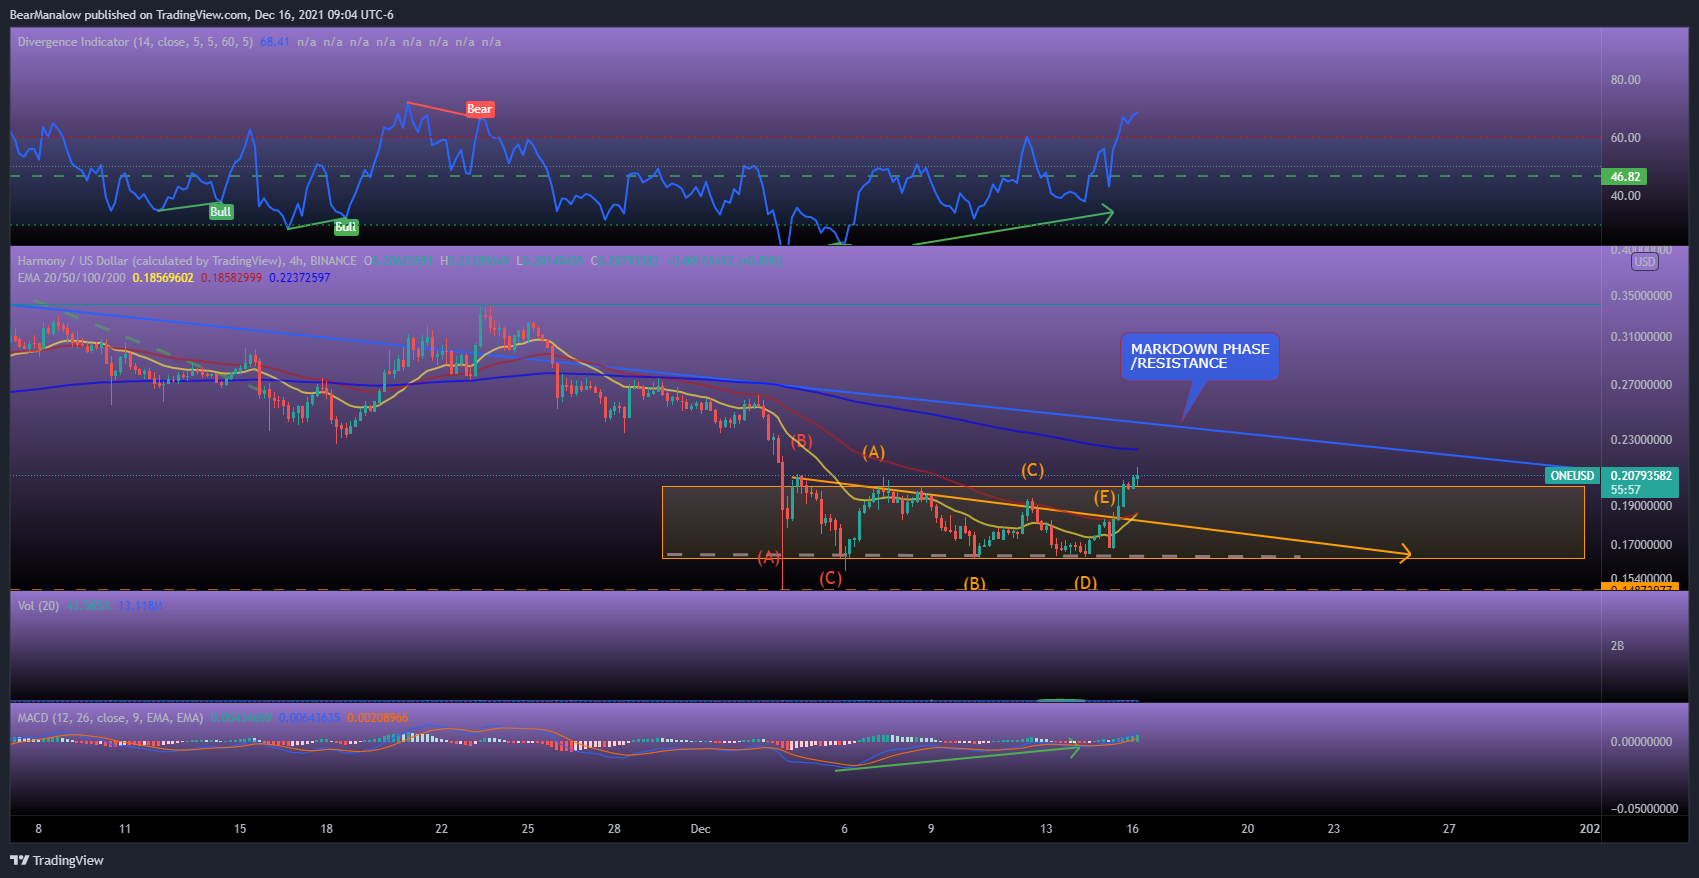
Task: Click the orange (D) wave label
Action: click(1086, 583)
